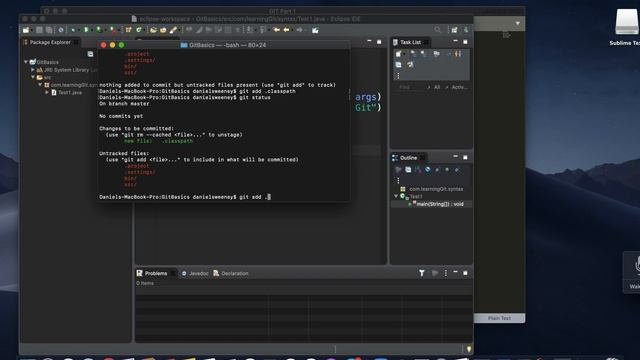Open the New Task dropdown arrow
Screen dimensions: 640x360
tap(404, 54)
